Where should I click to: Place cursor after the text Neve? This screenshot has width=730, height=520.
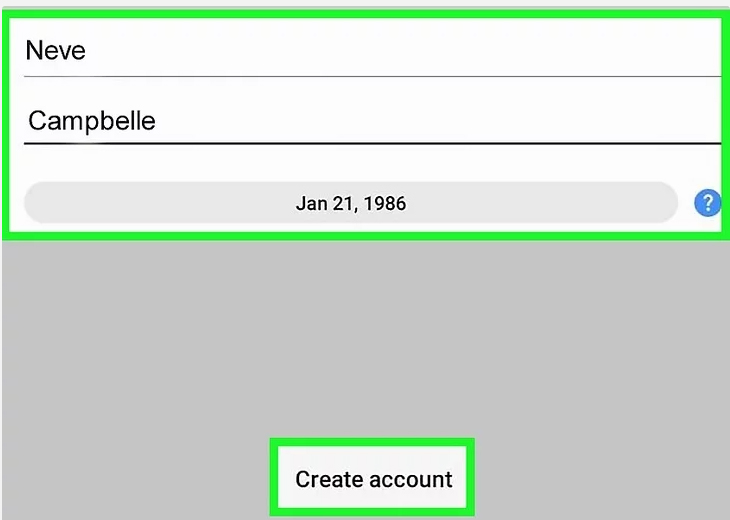(x=88, y=50)
